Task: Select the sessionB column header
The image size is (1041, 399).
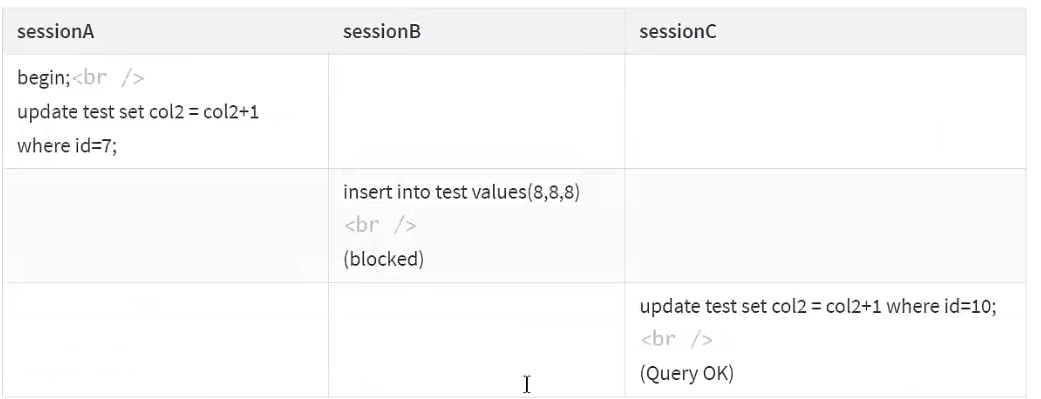Action: pos(382,32)
